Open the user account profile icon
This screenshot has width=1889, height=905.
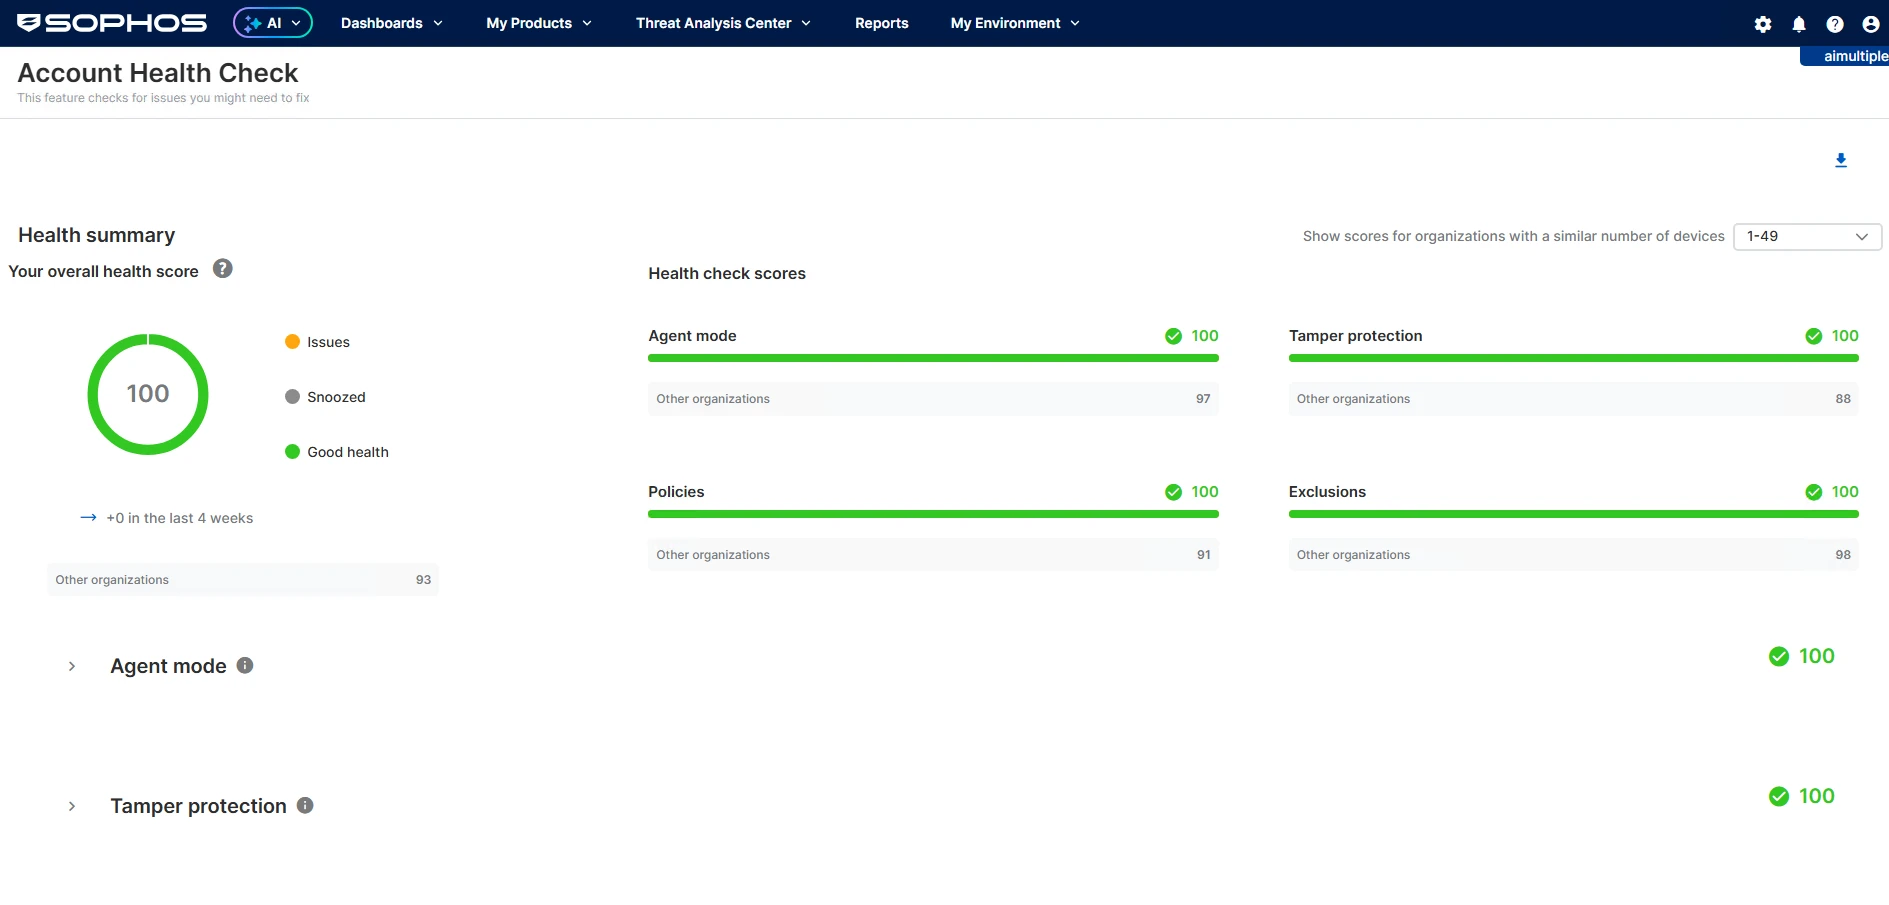[1871, 24]
